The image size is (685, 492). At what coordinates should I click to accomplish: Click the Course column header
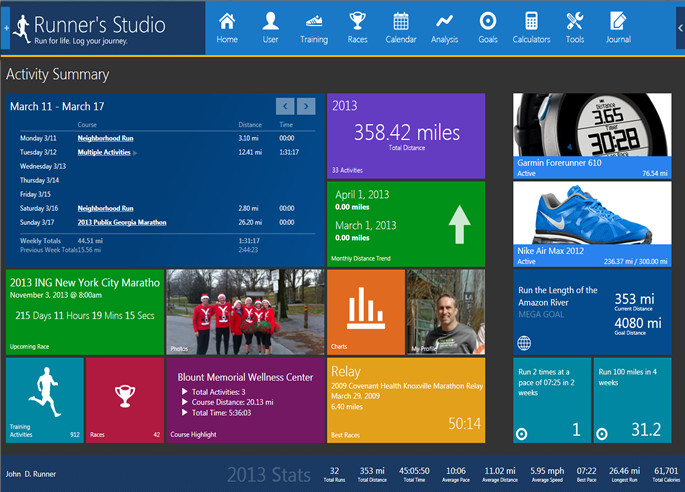(87, 125)
